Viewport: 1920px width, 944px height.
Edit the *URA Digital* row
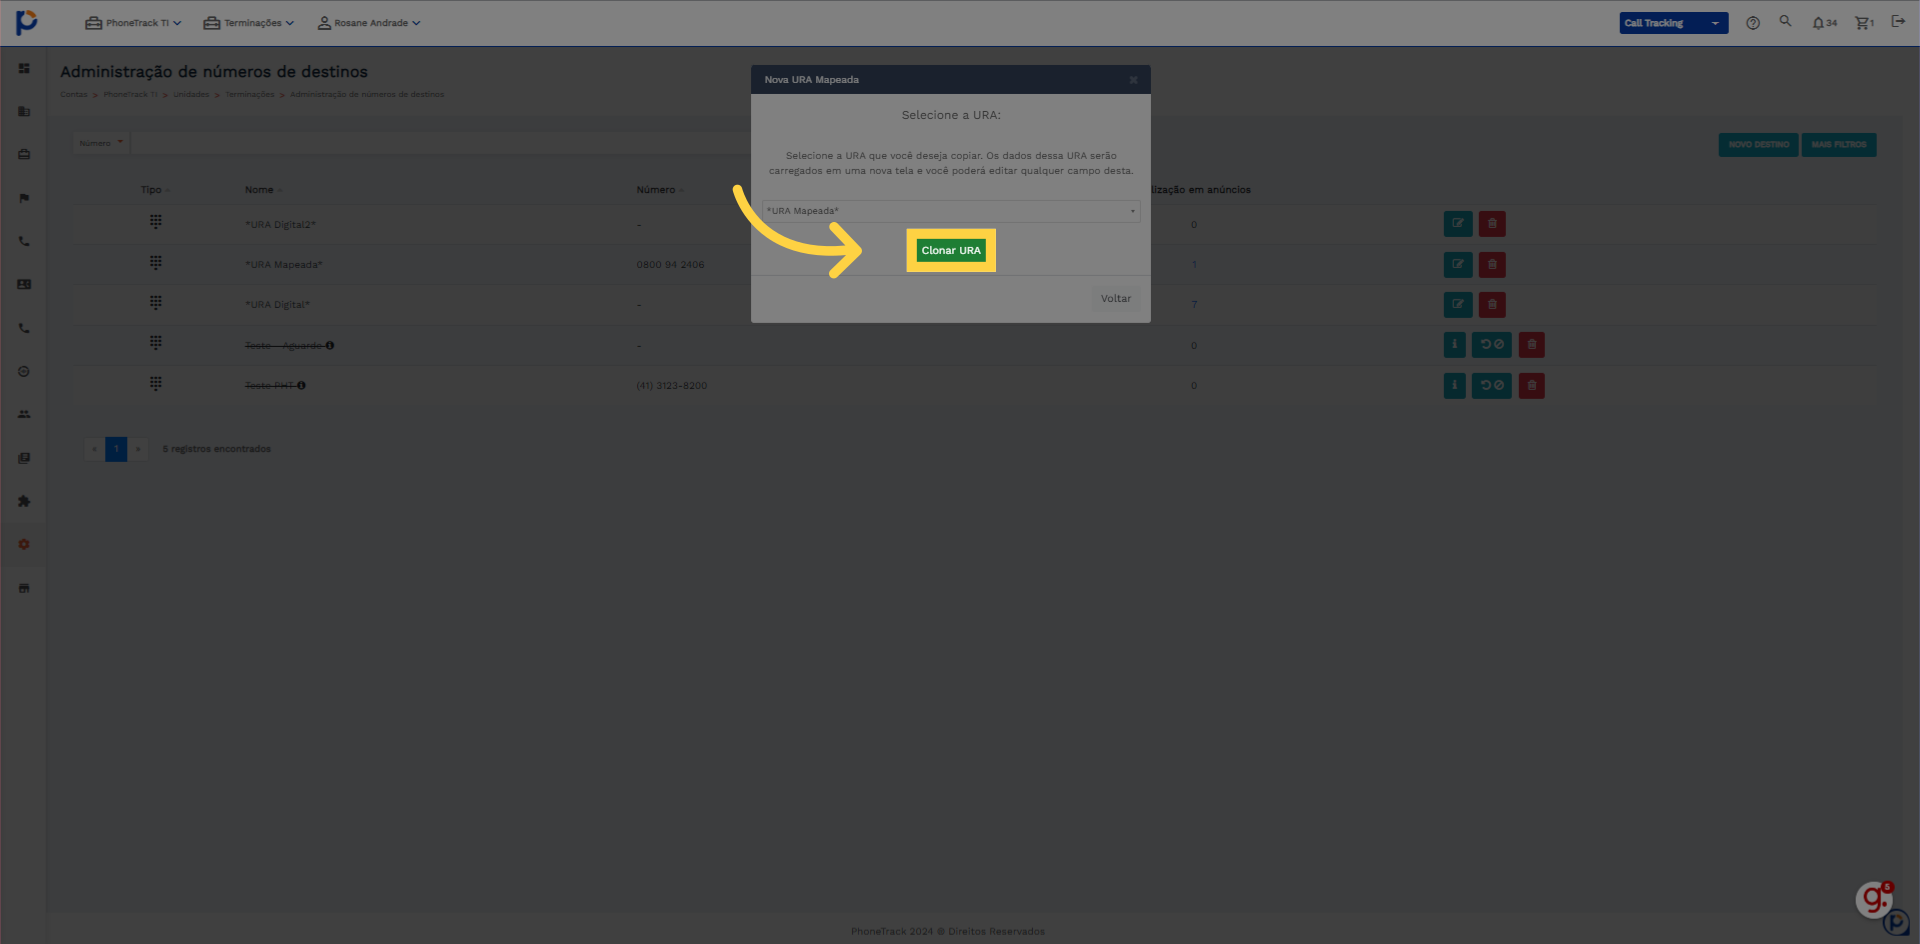tap(1457, 304)
